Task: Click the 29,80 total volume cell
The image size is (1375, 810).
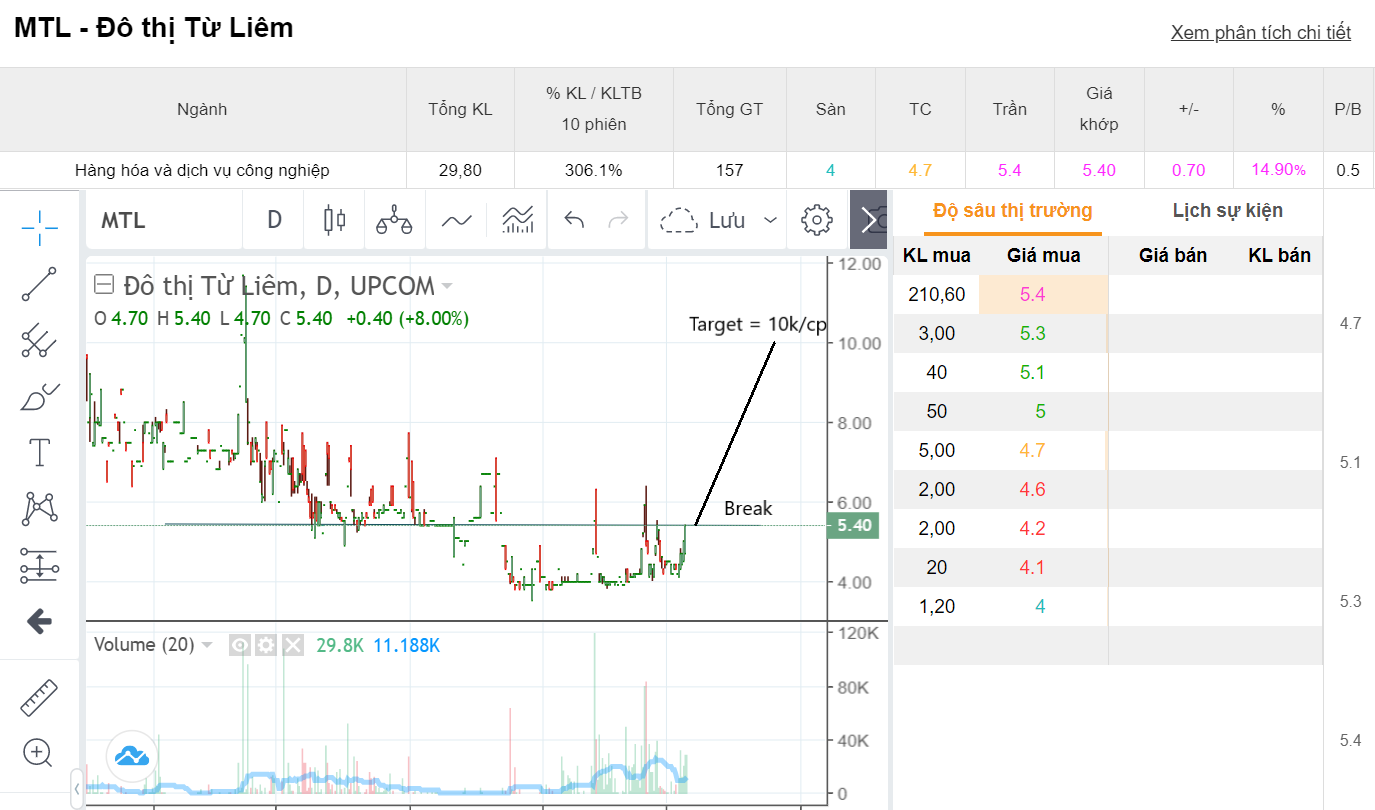Action: tap(460, 170)
